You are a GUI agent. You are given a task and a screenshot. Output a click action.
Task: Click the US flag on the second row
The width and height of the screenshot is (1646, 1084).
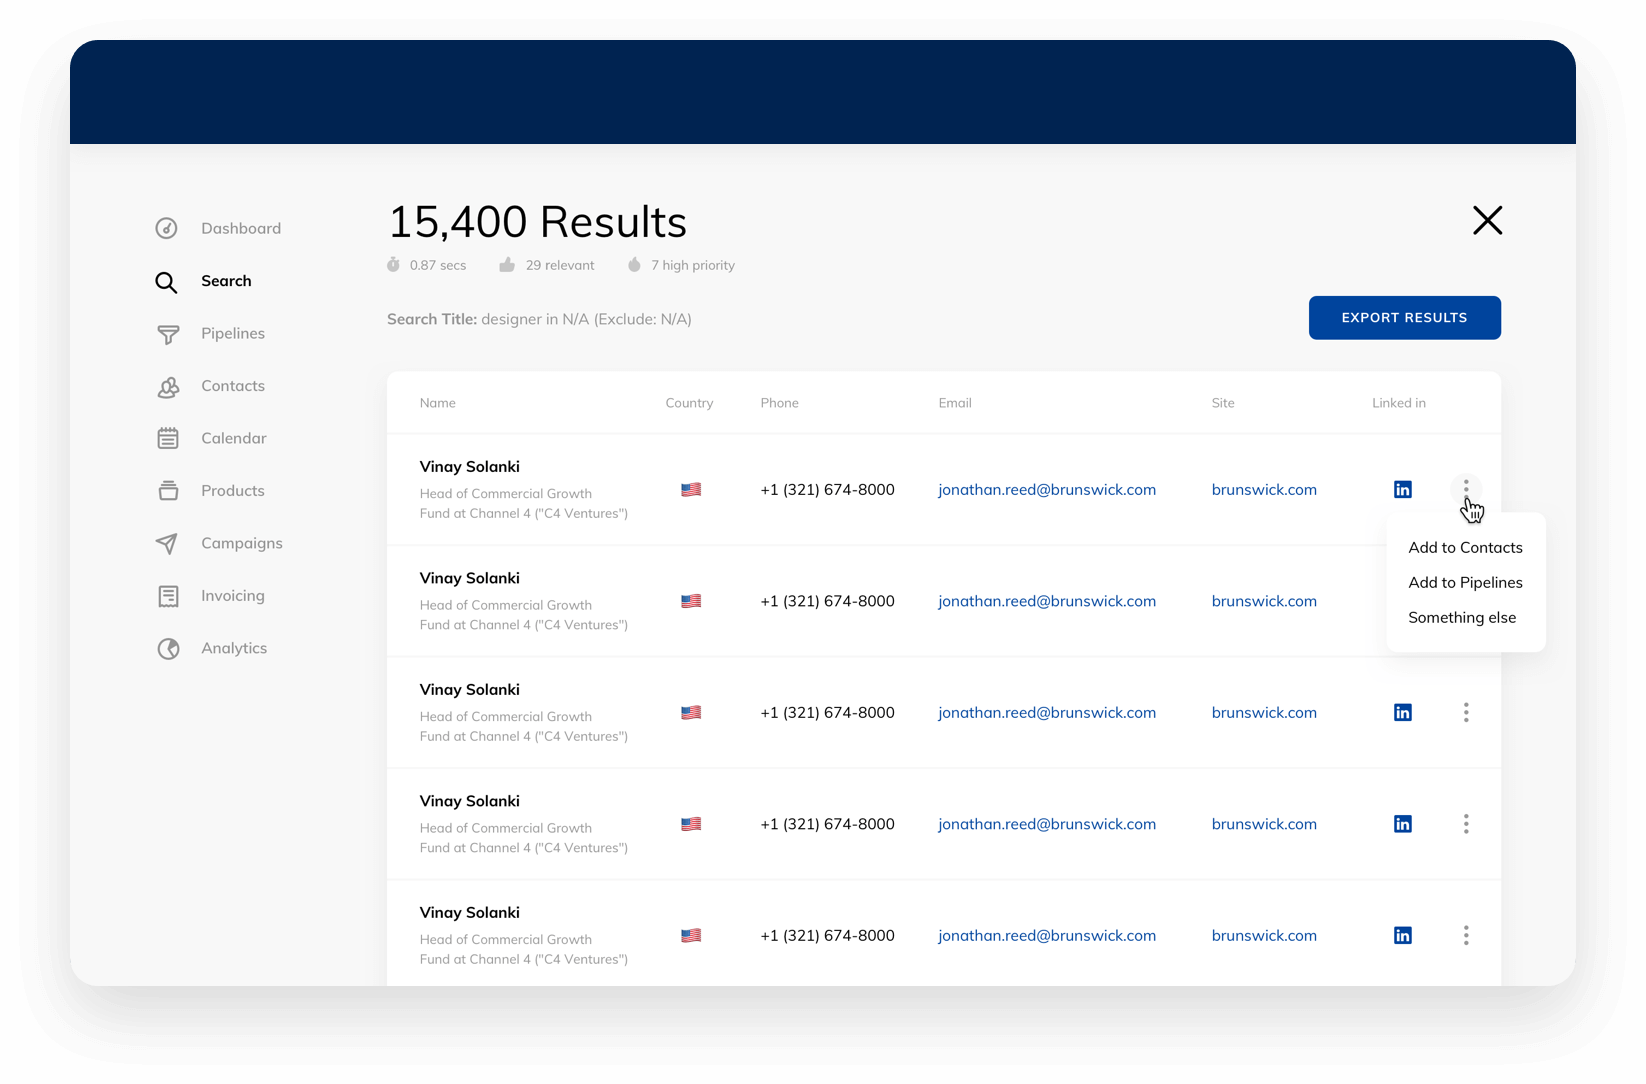[691, 601]
